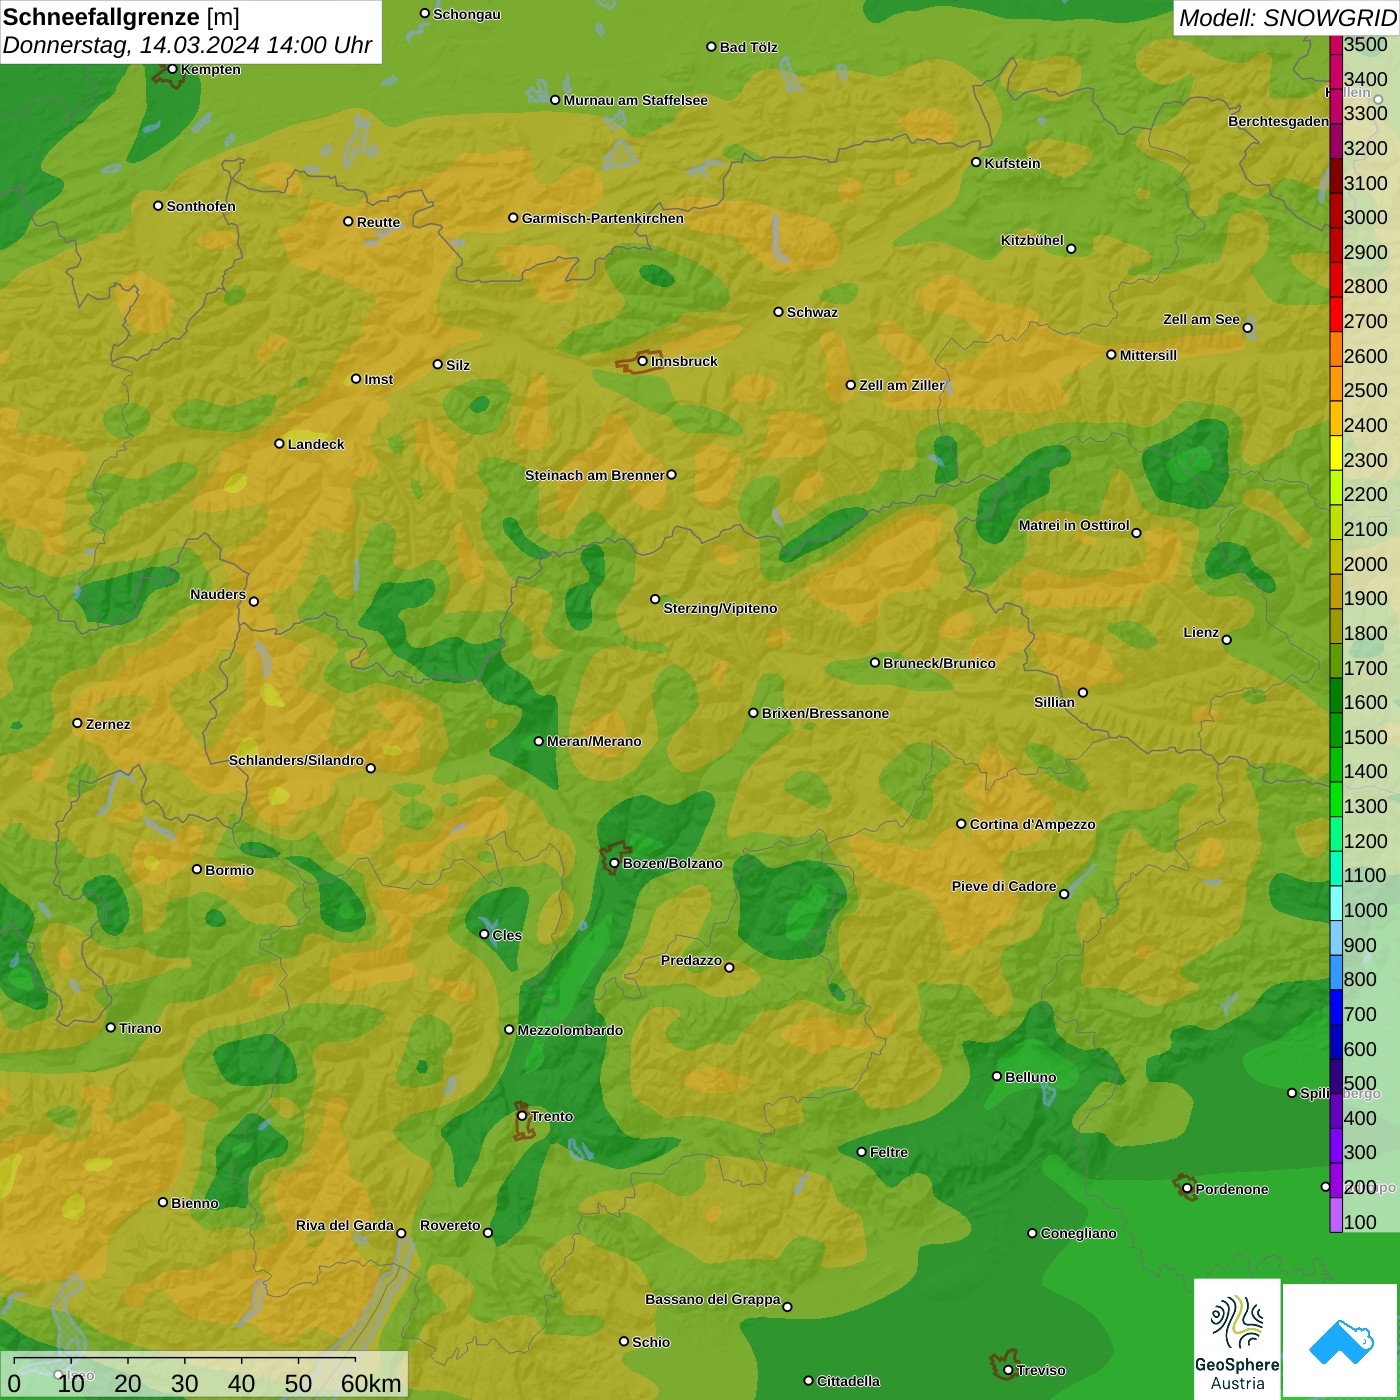Click the Schneefallgrenze title text
This screenshot has width=1400, height=1400.
point(101,17)
